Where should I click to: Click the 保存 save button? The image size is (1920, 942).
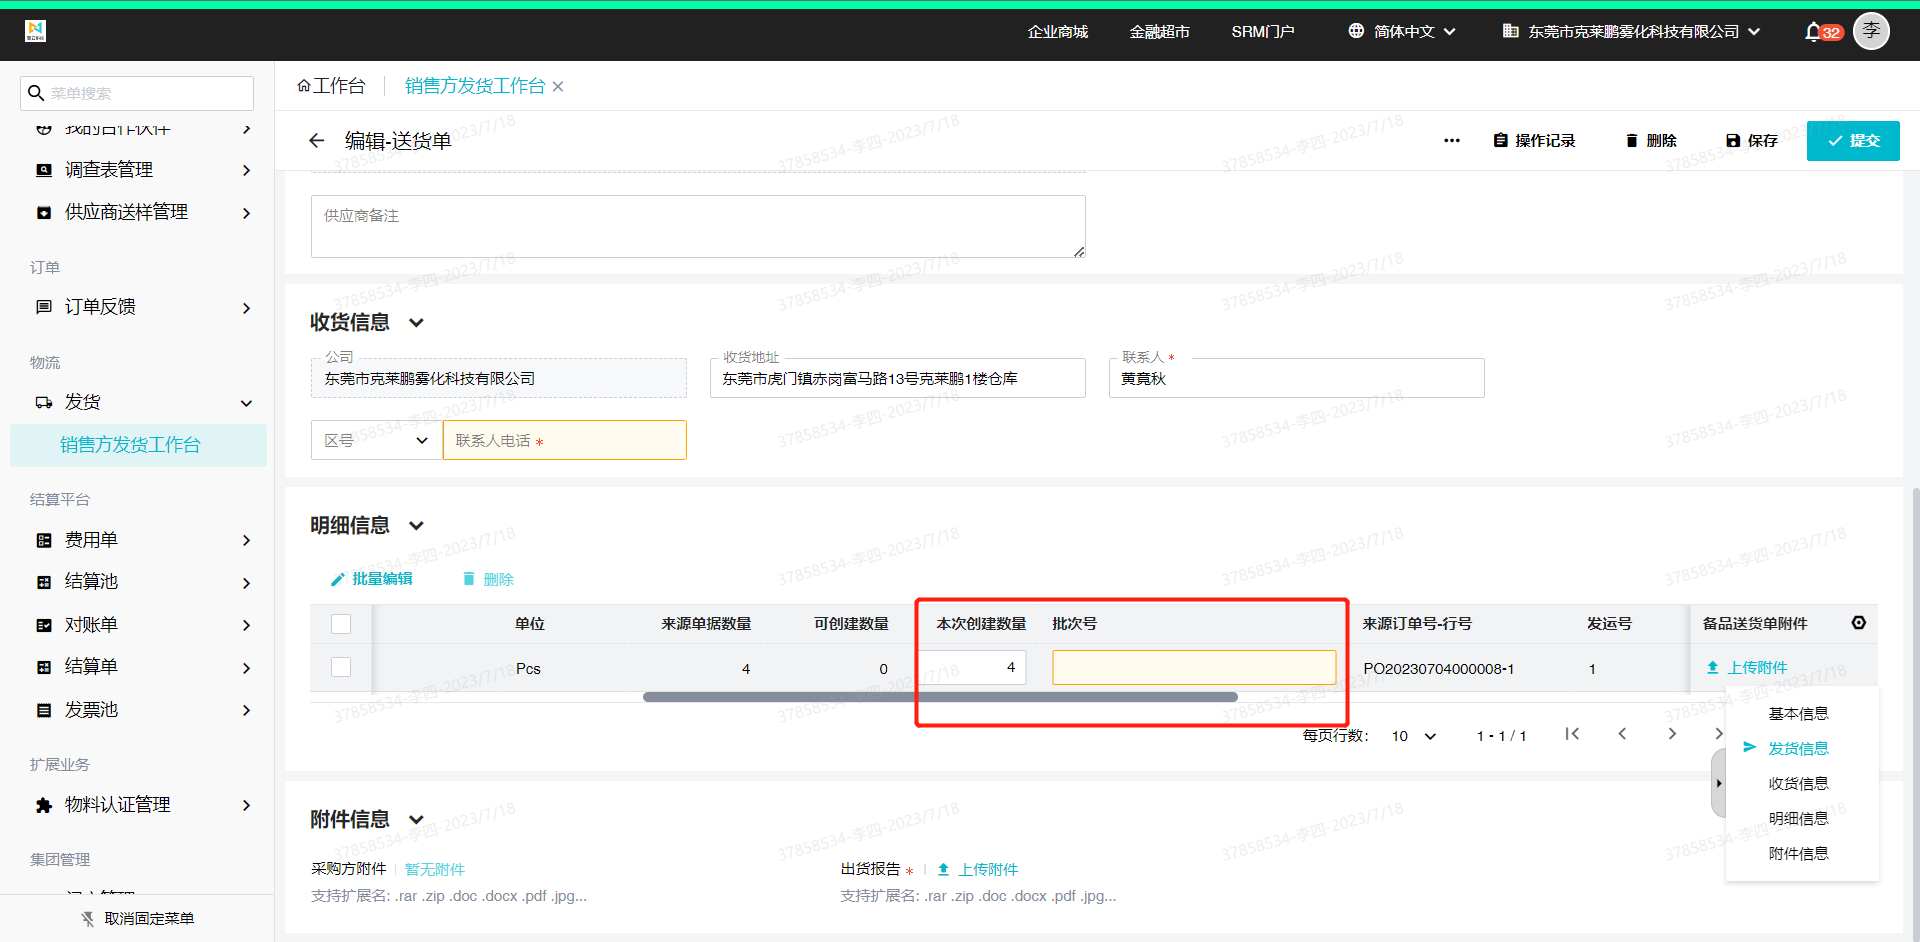(x=1752, y=141)
